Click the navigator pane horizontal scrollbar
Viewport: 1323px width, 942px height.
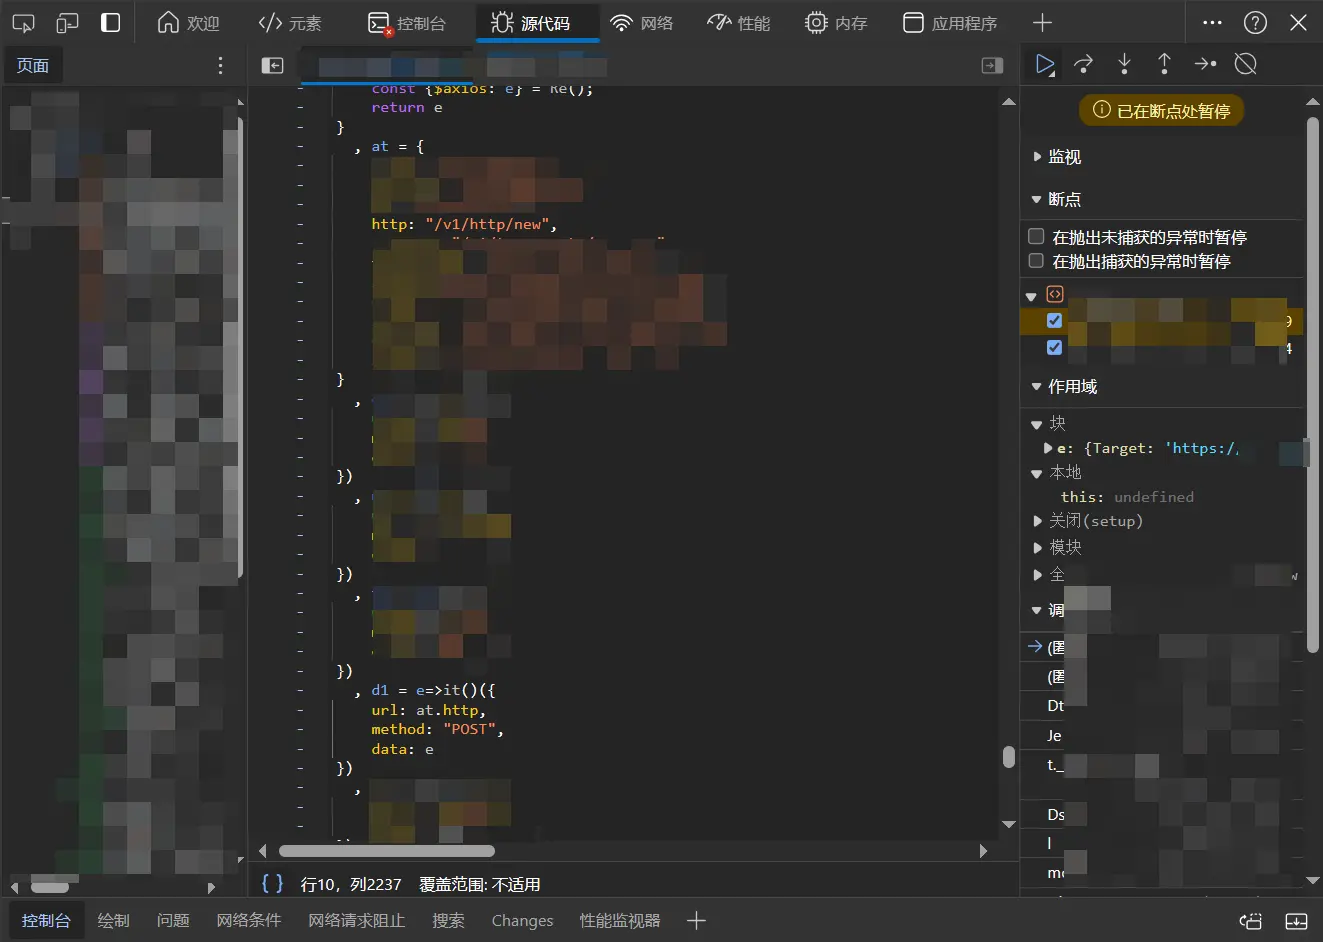[50, 887]
